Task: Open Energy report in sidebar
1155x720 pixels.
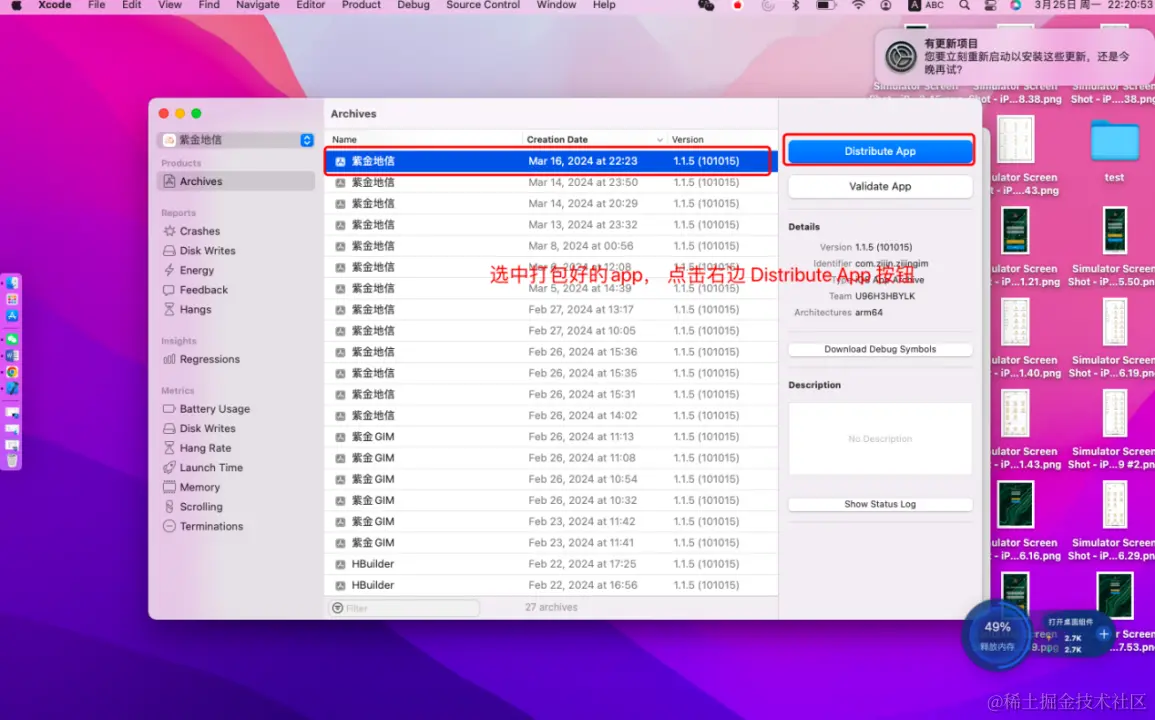Action: click(x=196, y=270)
